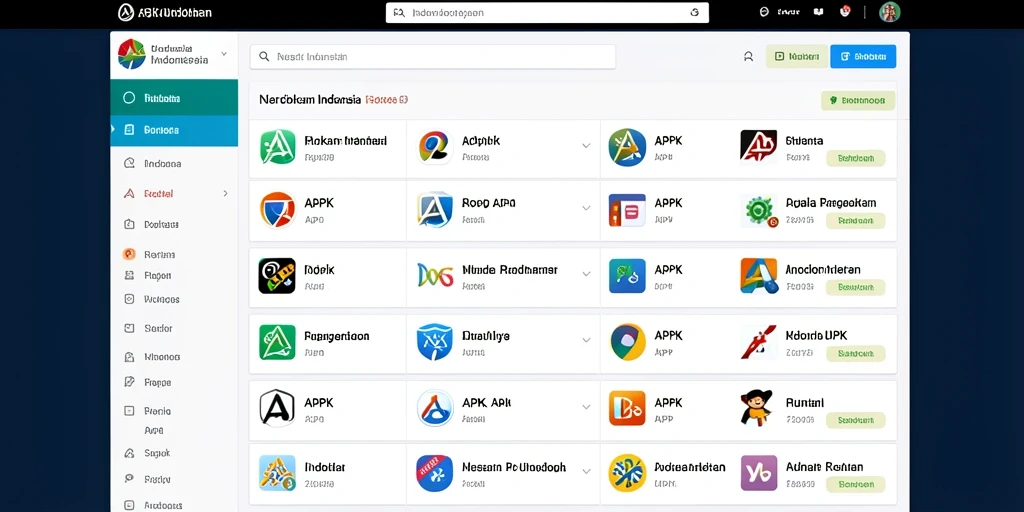Viewport: 1024px width, 512px height.
Task: Open the colorful Niunde Rrodmamer logo icon
Action: [435, 276]
